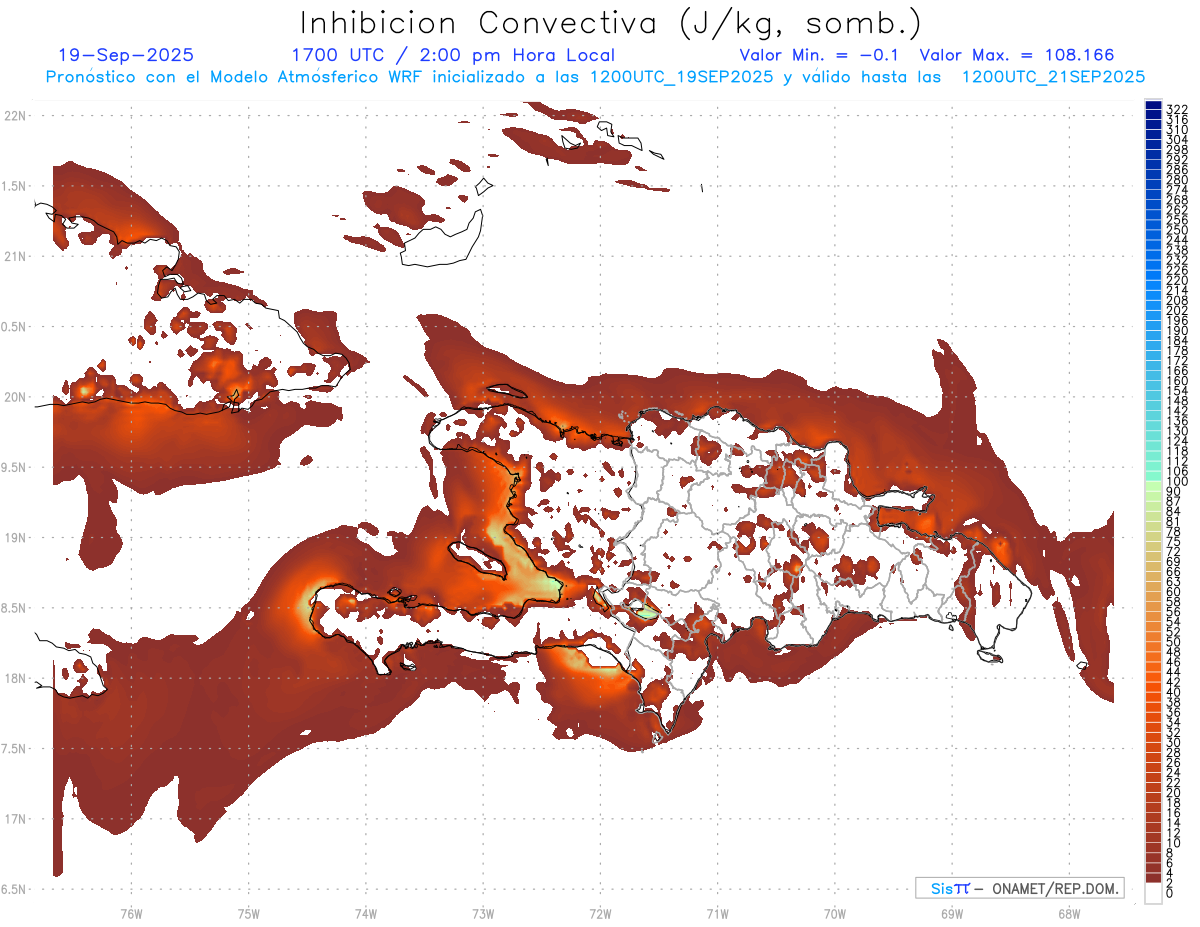The image size is (1200, 927).
Task: Click the 22N latitude axis label
Action: pos(16,116)
